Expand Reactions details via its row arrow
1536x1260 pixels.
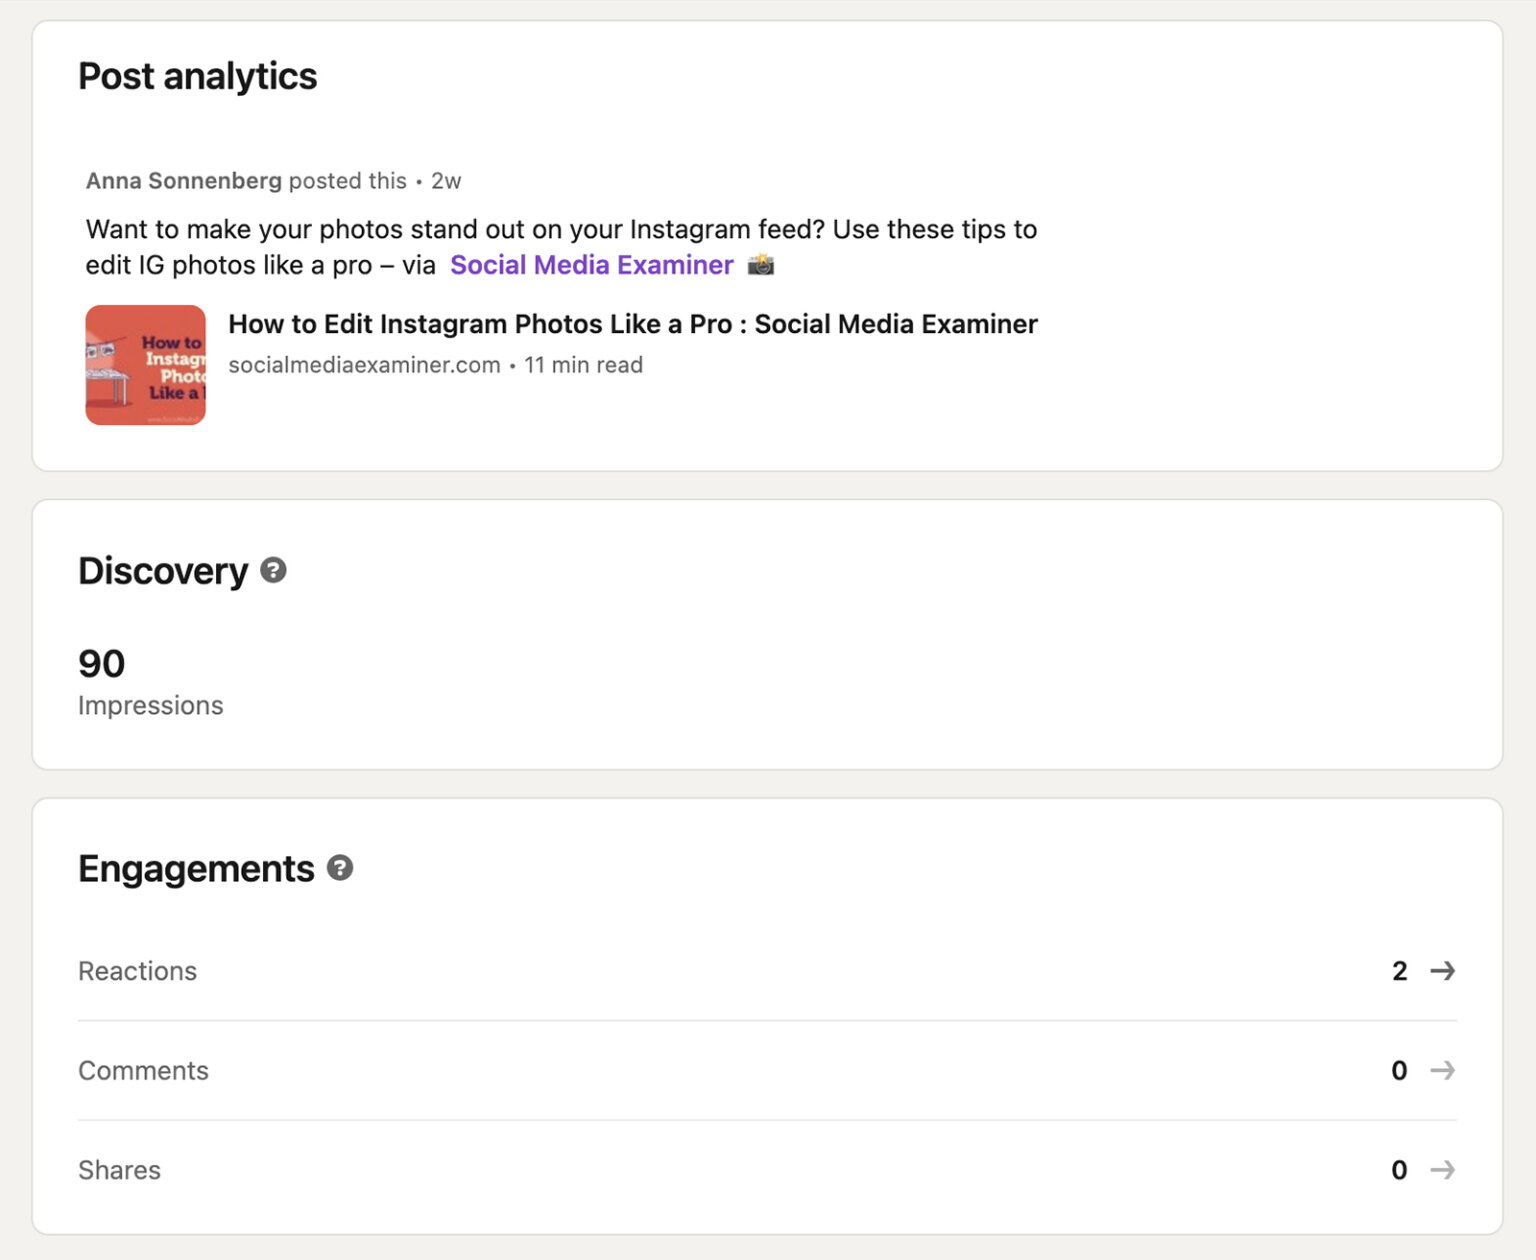(1443, 970)
